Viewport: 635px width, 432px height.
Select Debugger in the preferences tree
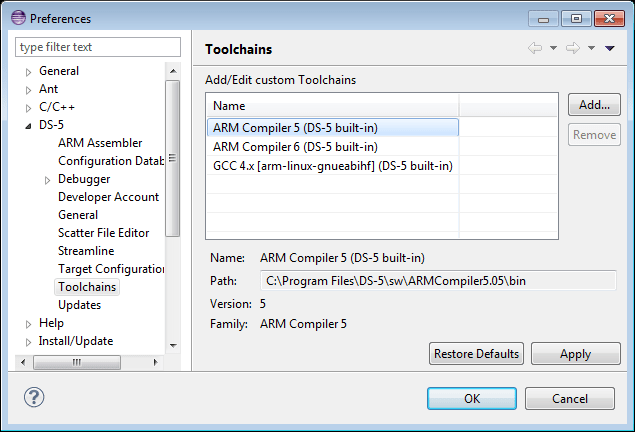pos(84,179)
